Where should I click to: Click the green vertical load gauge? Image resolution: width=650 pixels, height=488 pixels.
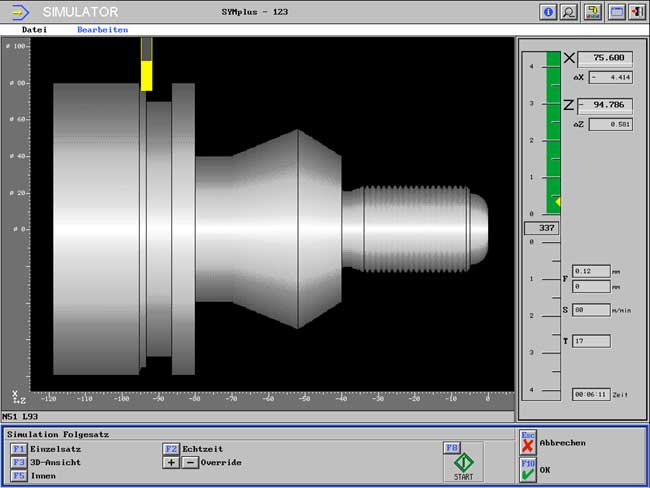(x=553, y=130)
